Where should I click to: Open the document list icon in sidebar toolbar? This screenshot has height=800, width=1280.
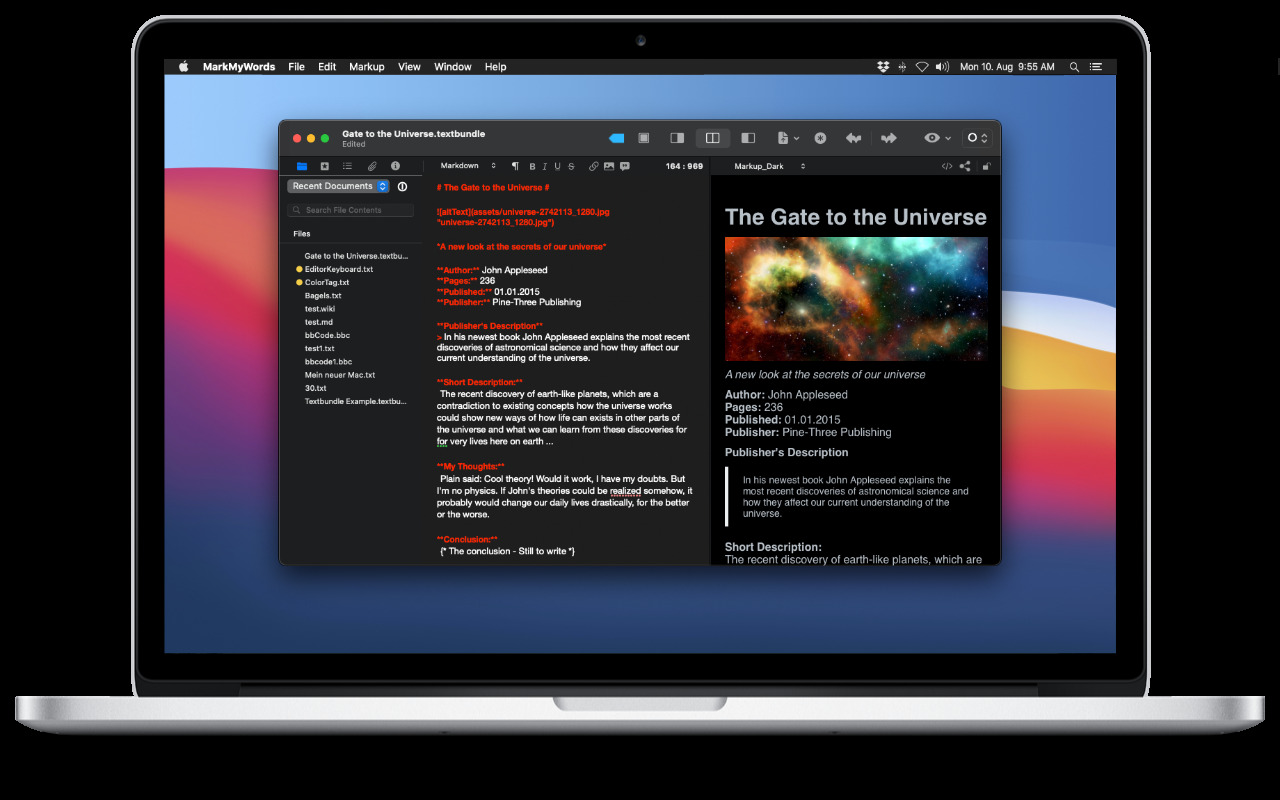coord(348,166)
